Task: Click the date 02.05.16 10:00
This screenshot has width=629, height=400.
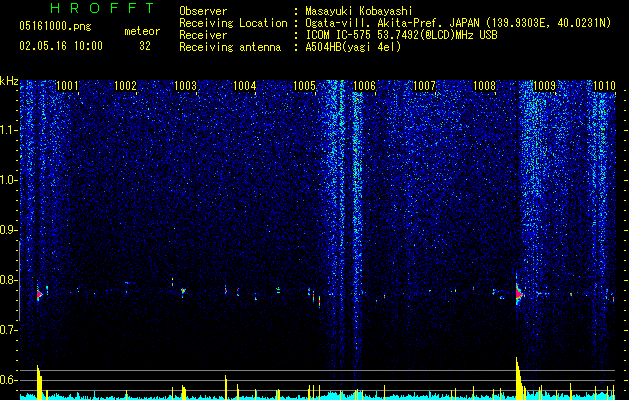Action: 61,46
